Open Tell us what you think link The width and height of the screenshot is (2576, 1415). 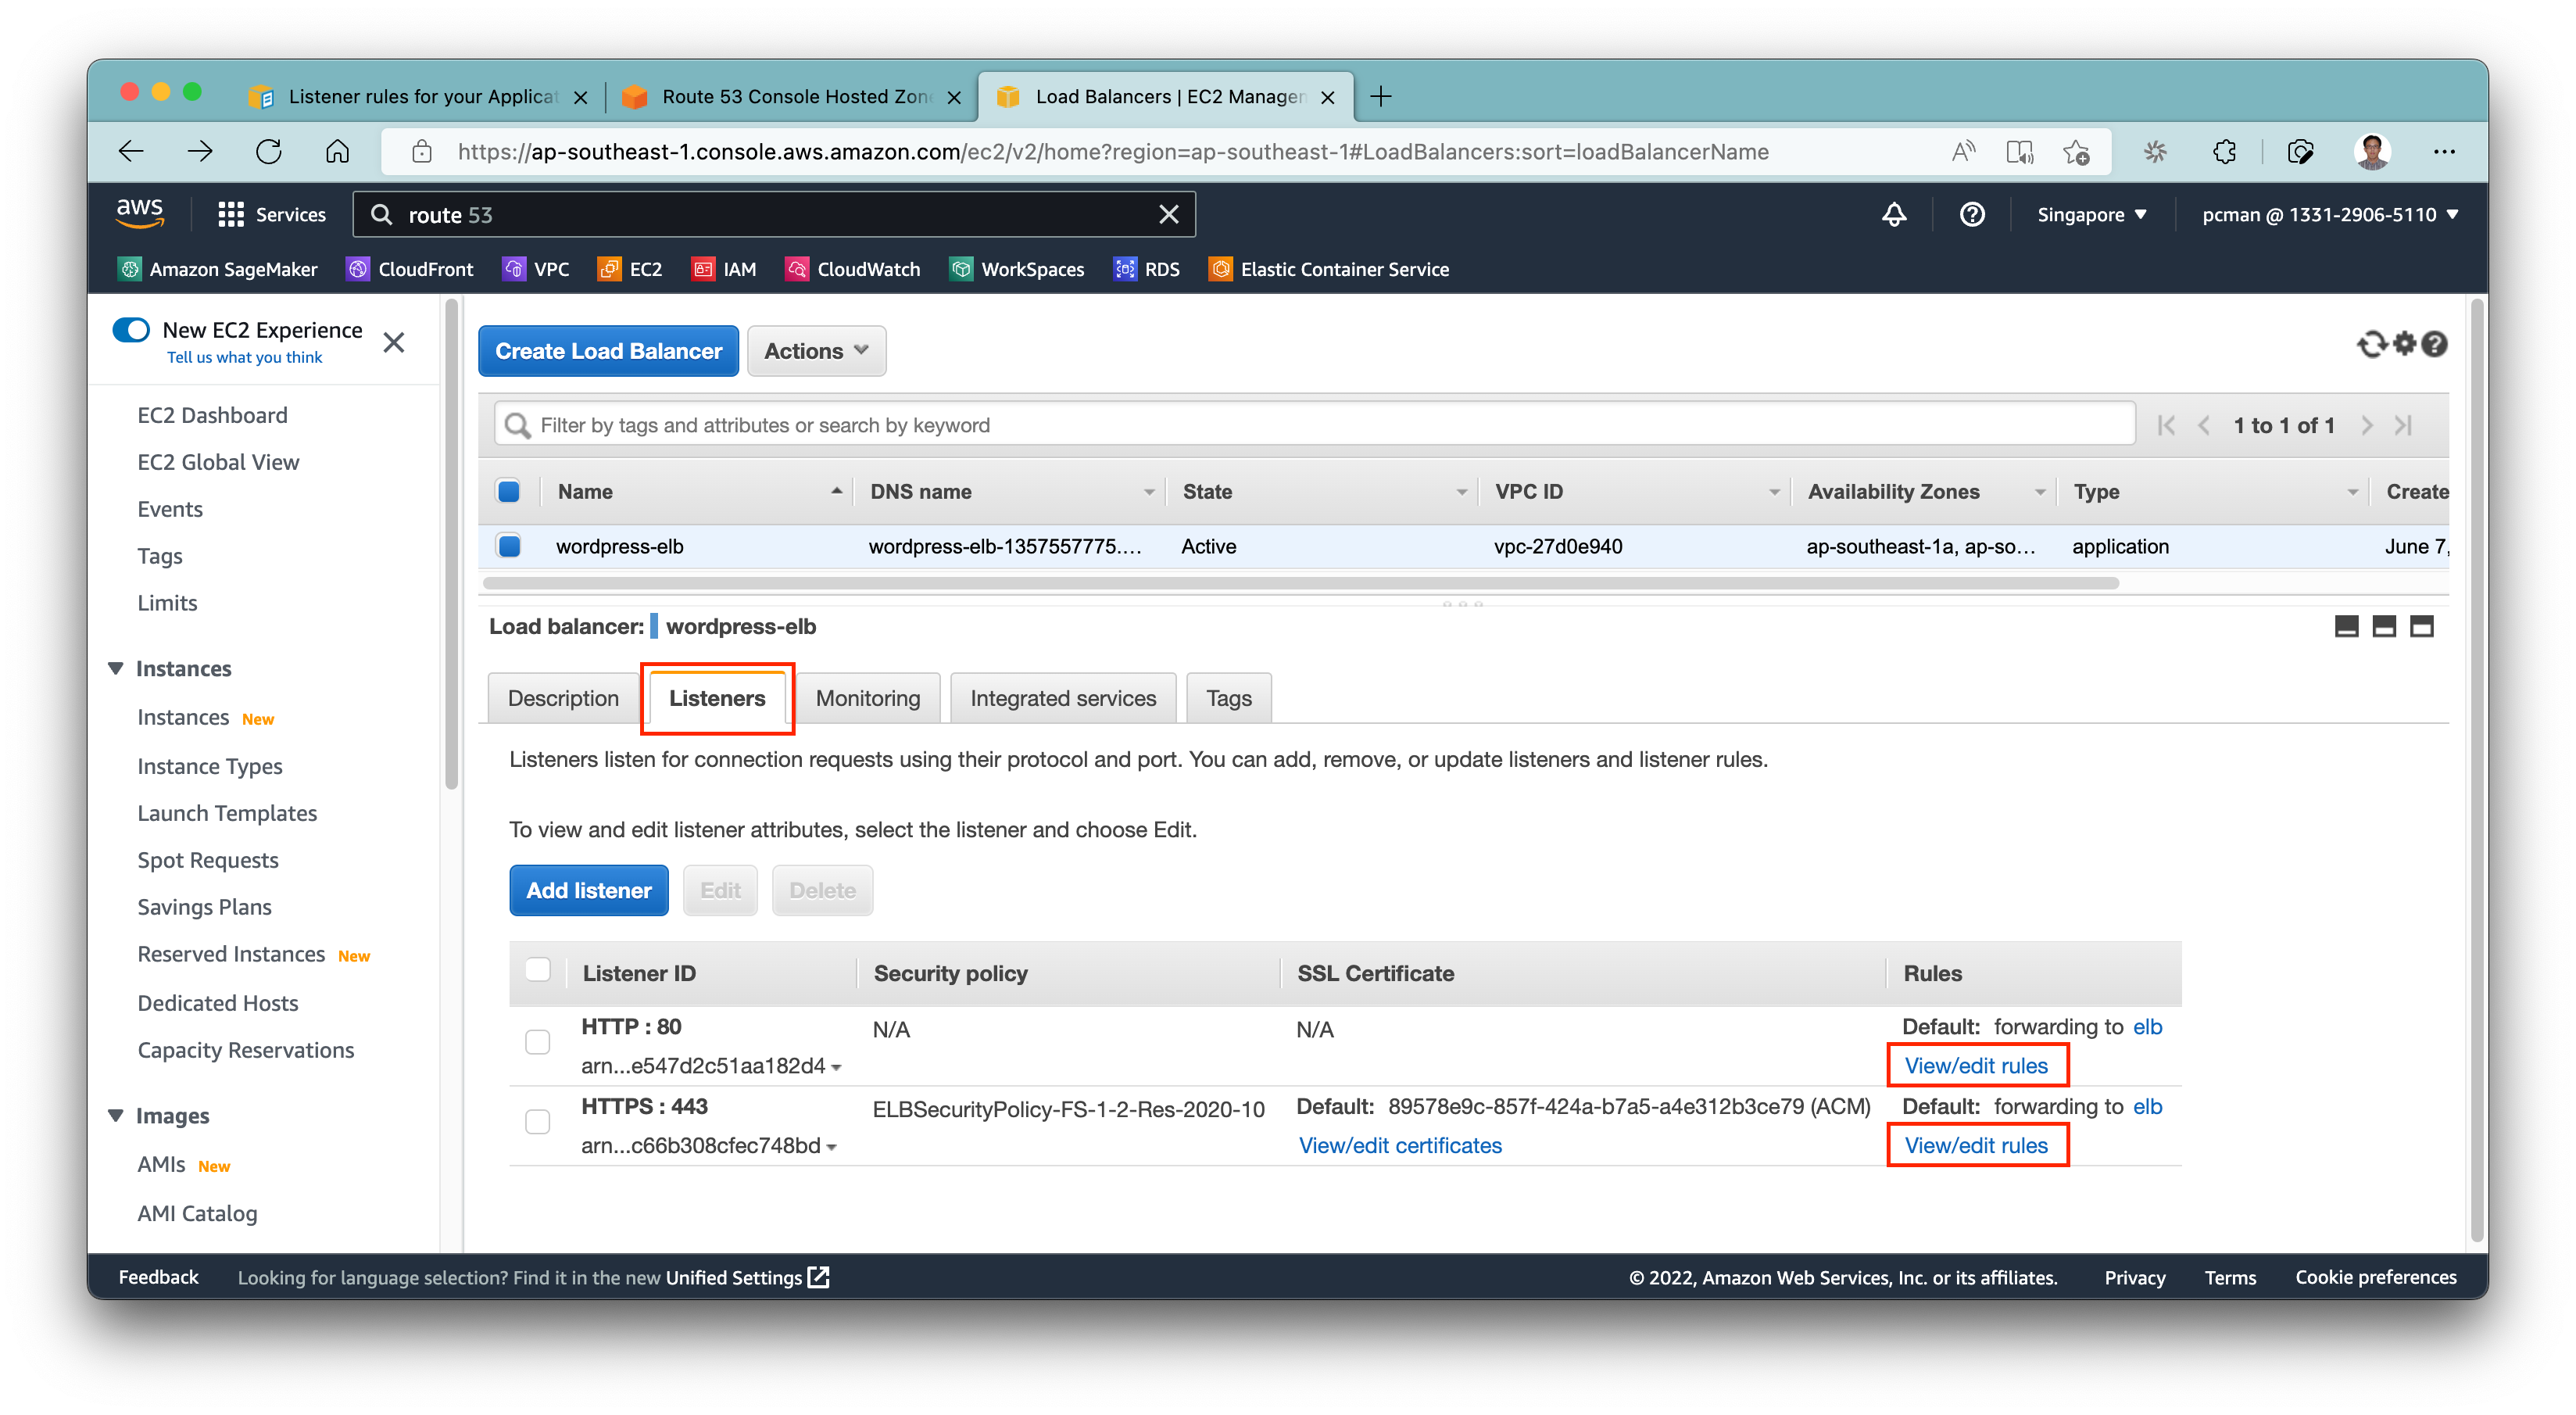tap(244, 358)
